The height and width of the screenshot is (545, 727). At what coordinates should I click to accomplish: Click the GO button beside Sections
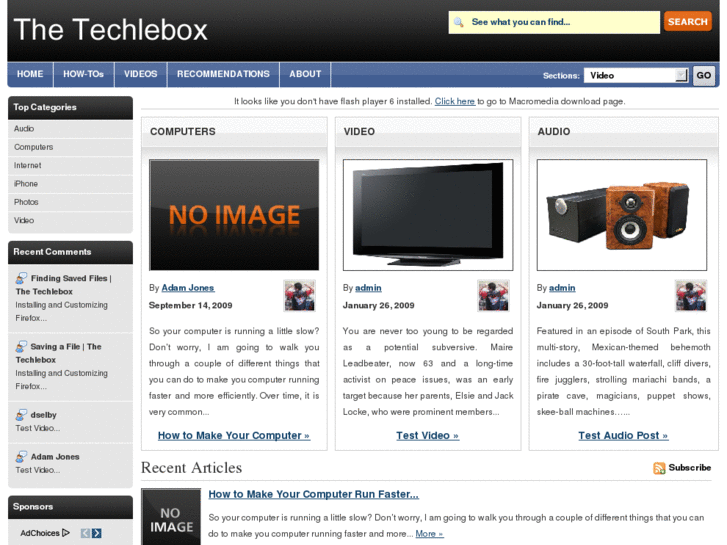(x=704, y=75)
